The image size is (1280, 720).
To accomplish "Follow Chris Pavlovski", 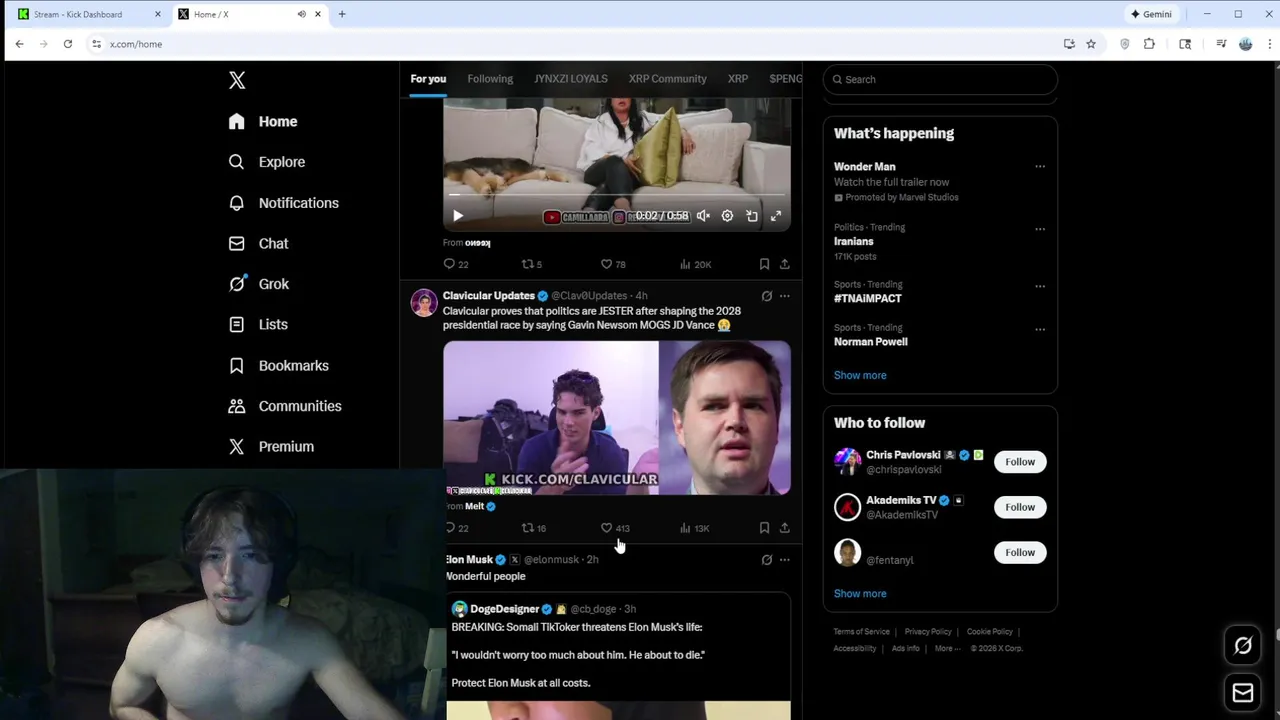I will [1020, 462].
